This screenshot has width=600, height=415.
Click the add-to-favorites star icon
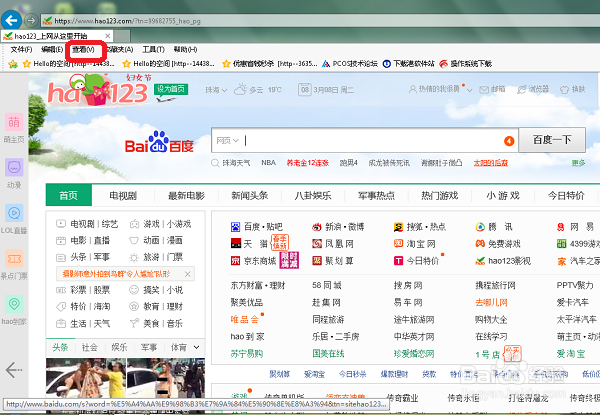point(13,63)
